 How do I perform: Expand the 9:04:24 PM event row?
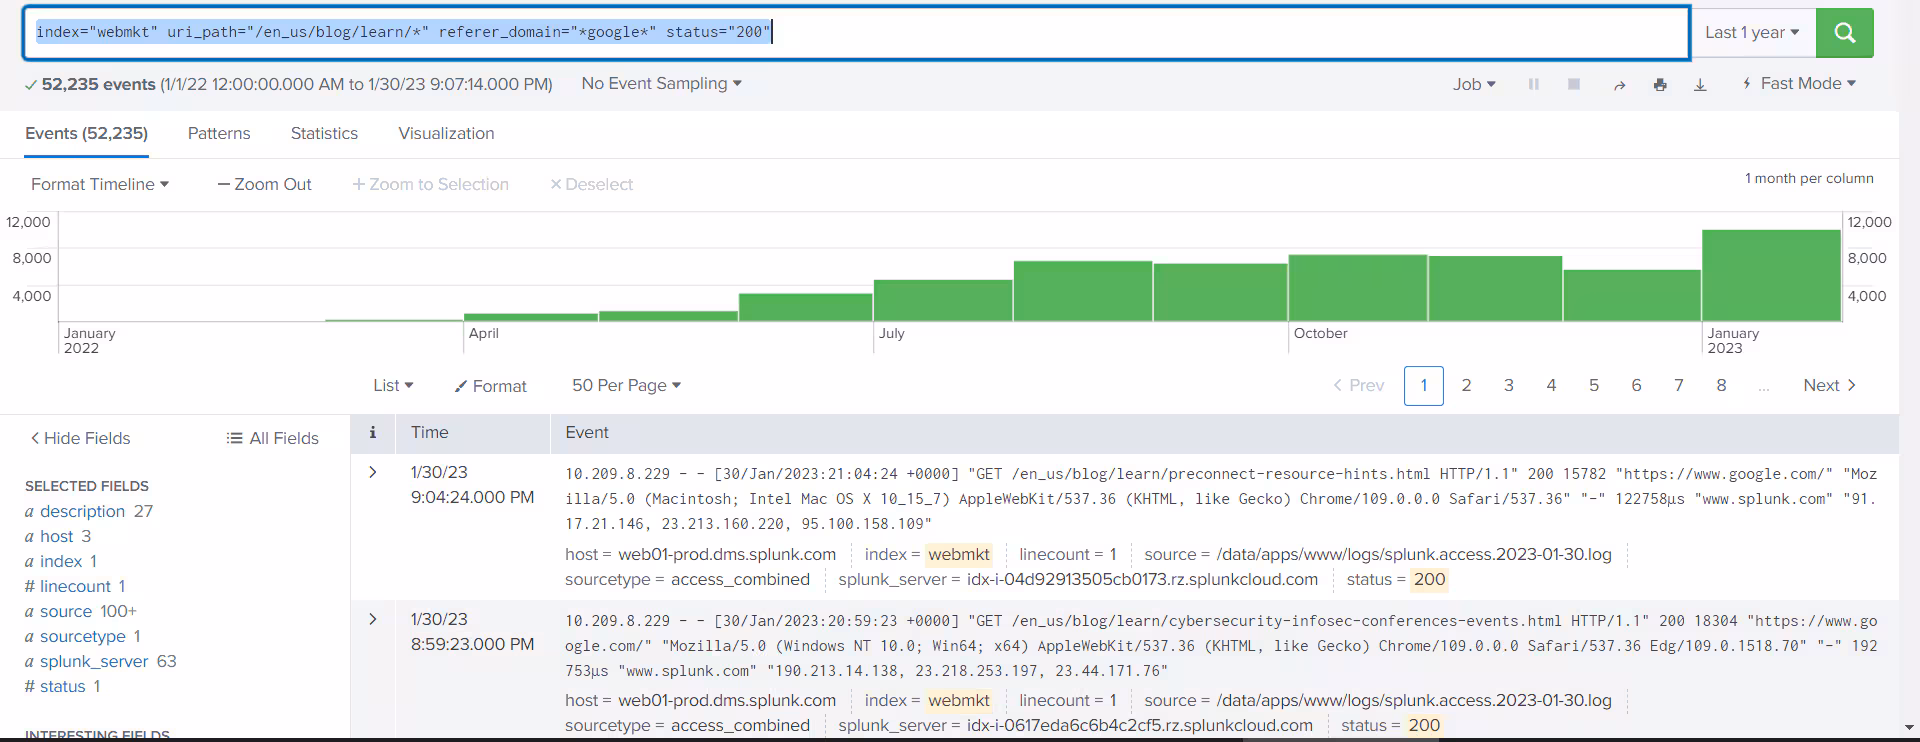(x=373, y=472)
